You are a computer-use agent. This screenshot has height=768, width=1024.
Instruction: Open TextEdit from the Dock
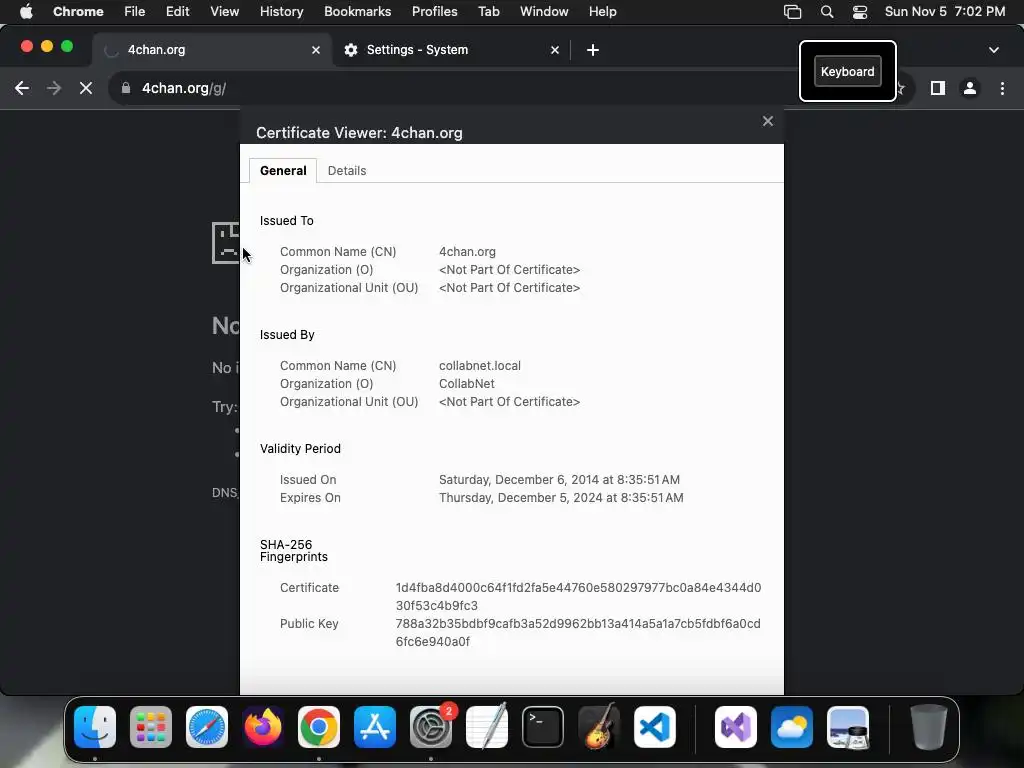tap(487, 727)
